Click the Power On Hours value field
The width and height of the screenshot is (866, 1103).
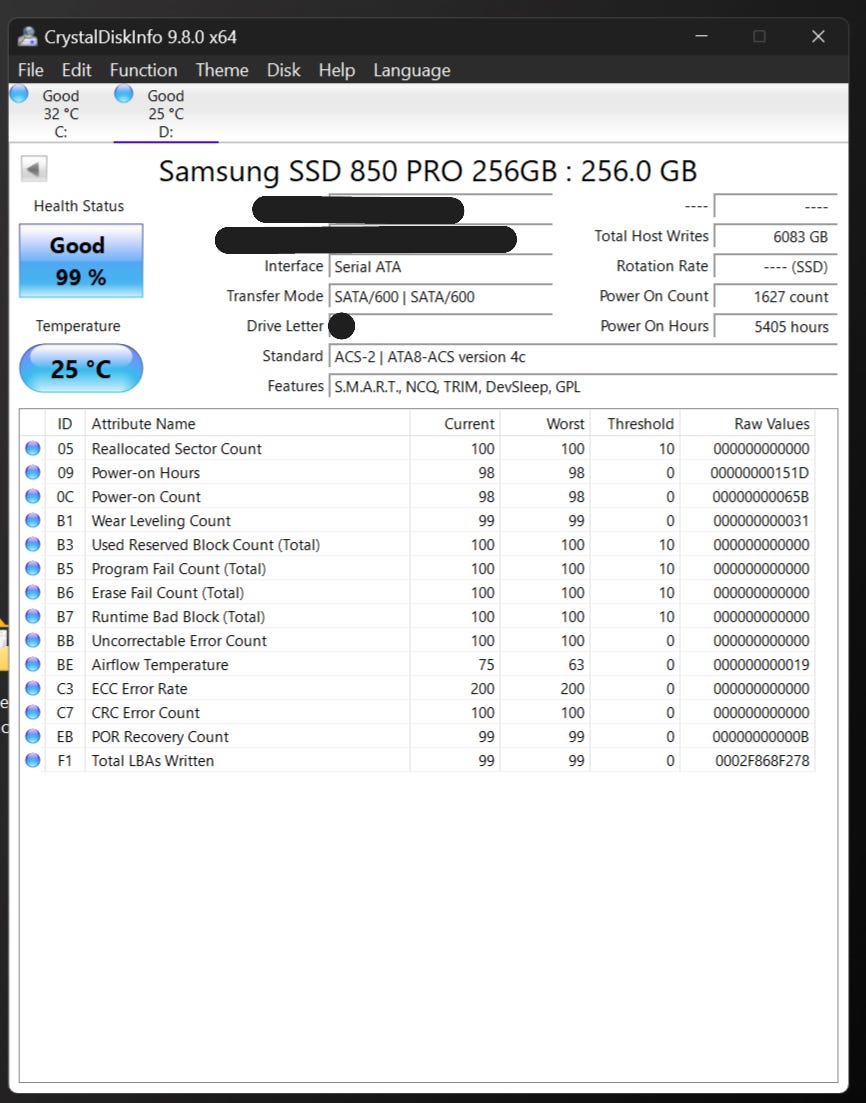tap(775, 326)
